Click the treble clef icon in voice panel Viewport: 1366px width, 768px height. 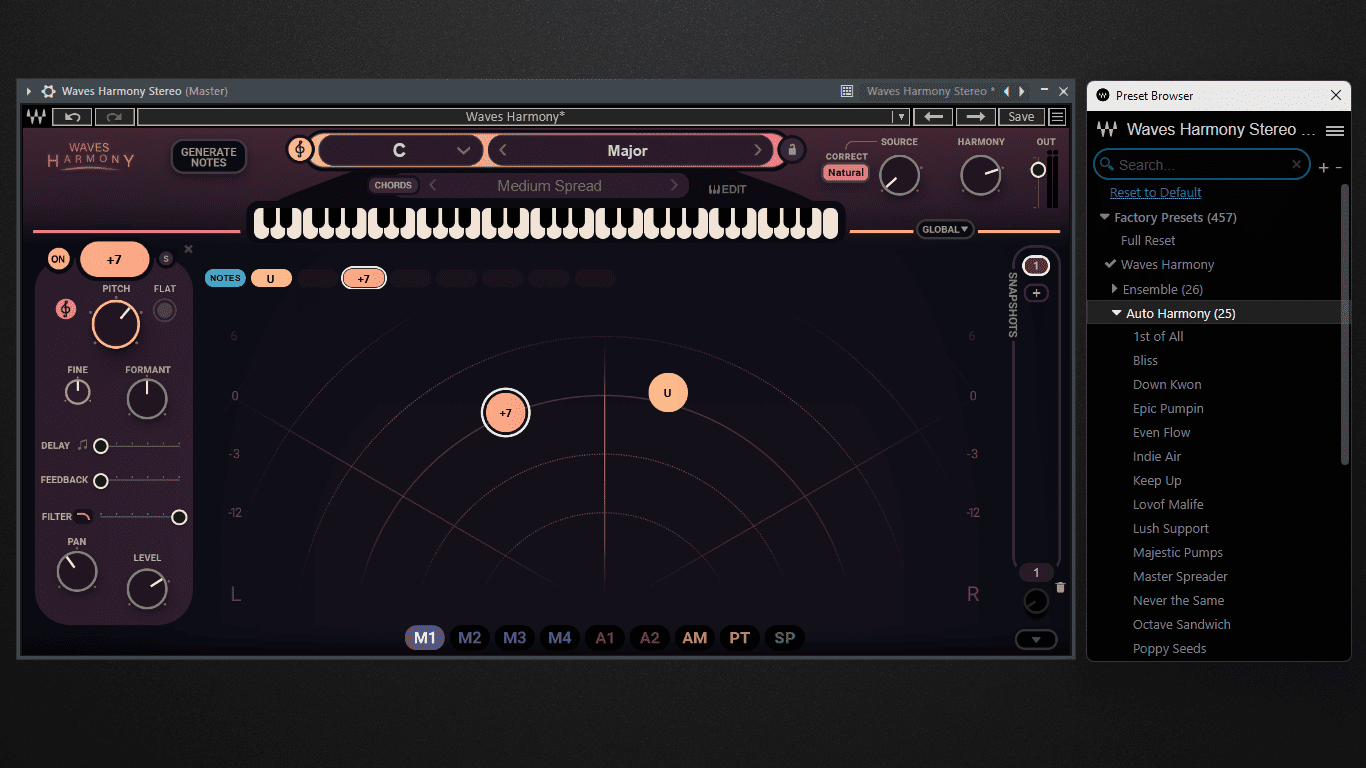[66, 309]
